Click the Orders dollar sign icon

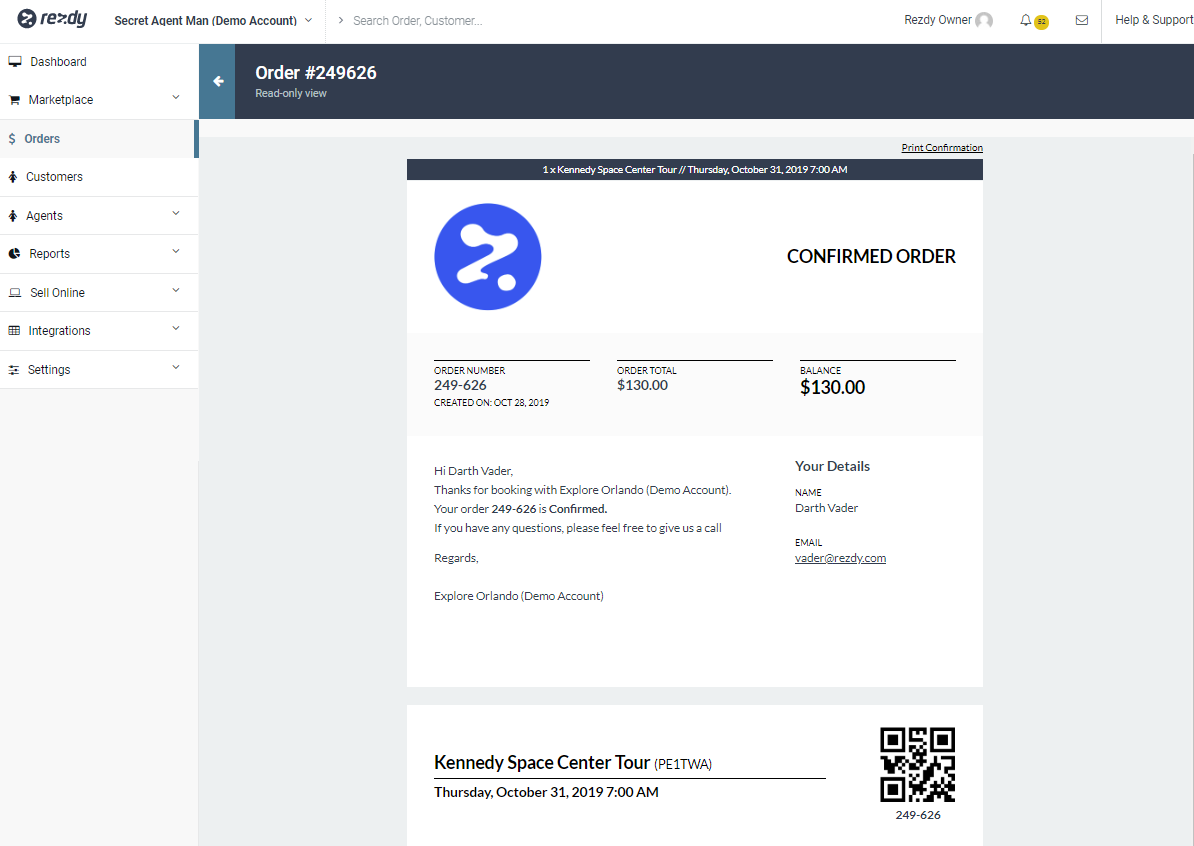click(11, 139)
